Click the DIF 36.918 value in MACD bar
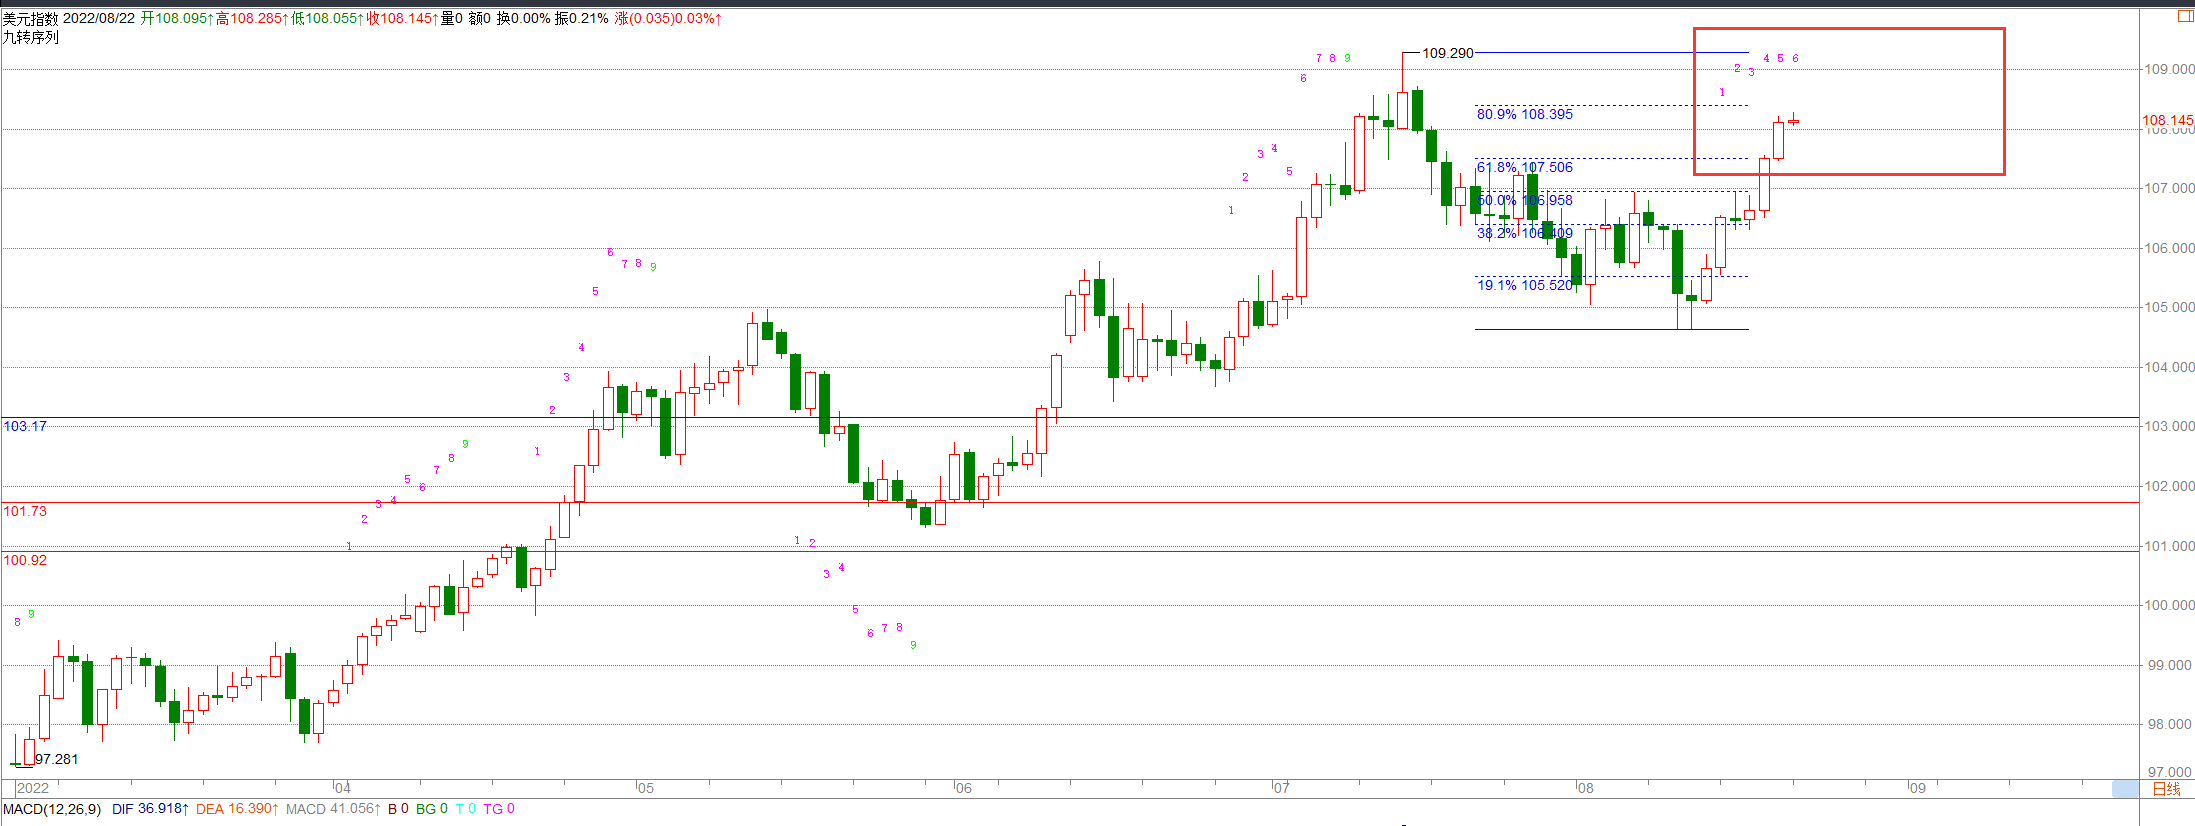The width and height of the screenshot is (2195, 826). pyautogui.click(x=150, y=809)
